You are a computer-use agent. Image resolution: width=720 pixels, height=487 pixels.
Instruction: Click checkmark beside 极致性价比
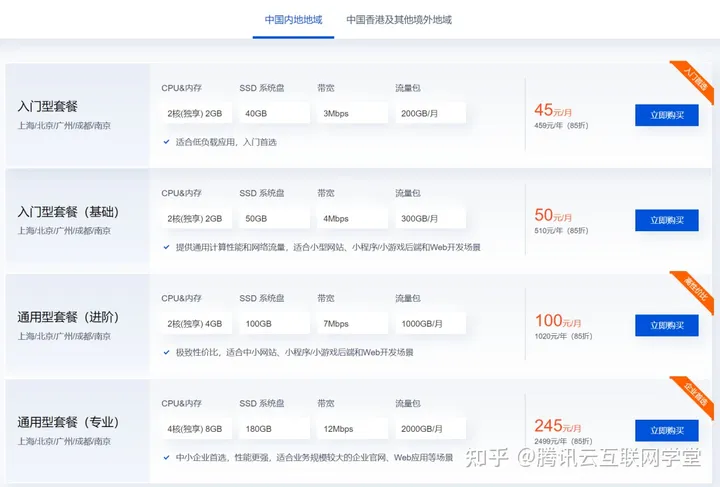pyautogui.click(x=167, y=352)
